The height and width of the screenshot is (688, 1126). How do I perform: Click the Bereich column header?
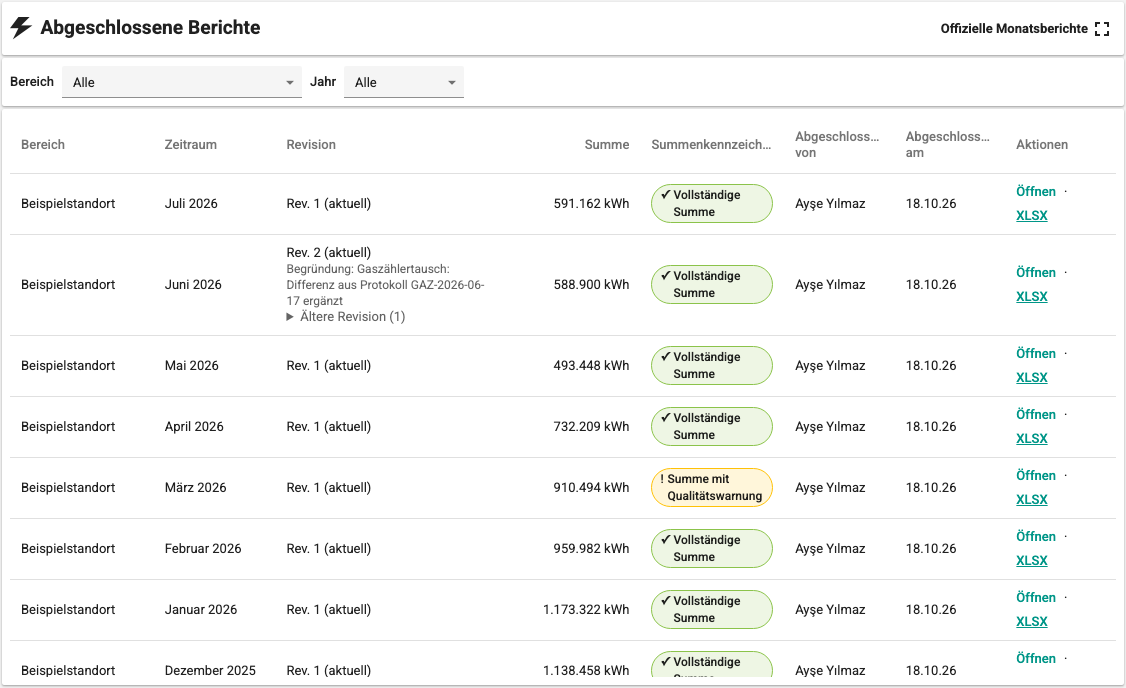[x=43, y=145]
